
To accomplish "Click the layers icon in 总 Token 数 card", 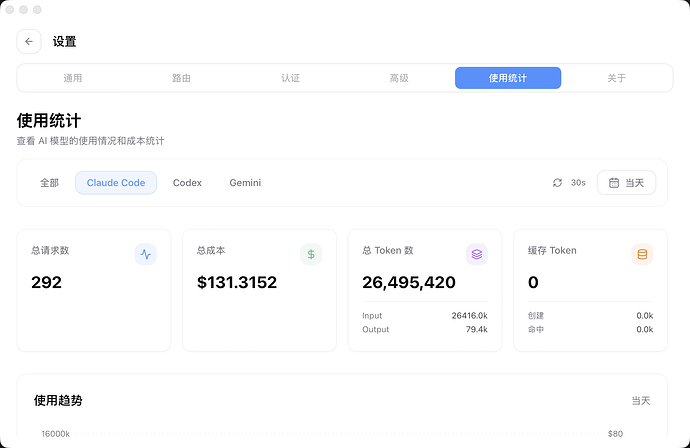I will pos(477,254).
